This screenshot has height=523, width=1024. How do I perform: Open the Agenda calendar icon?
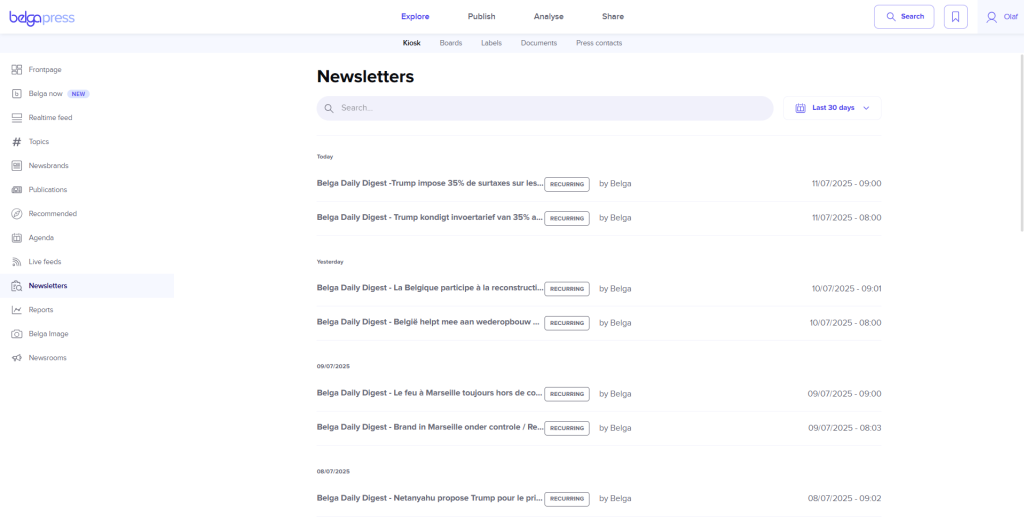17,238
